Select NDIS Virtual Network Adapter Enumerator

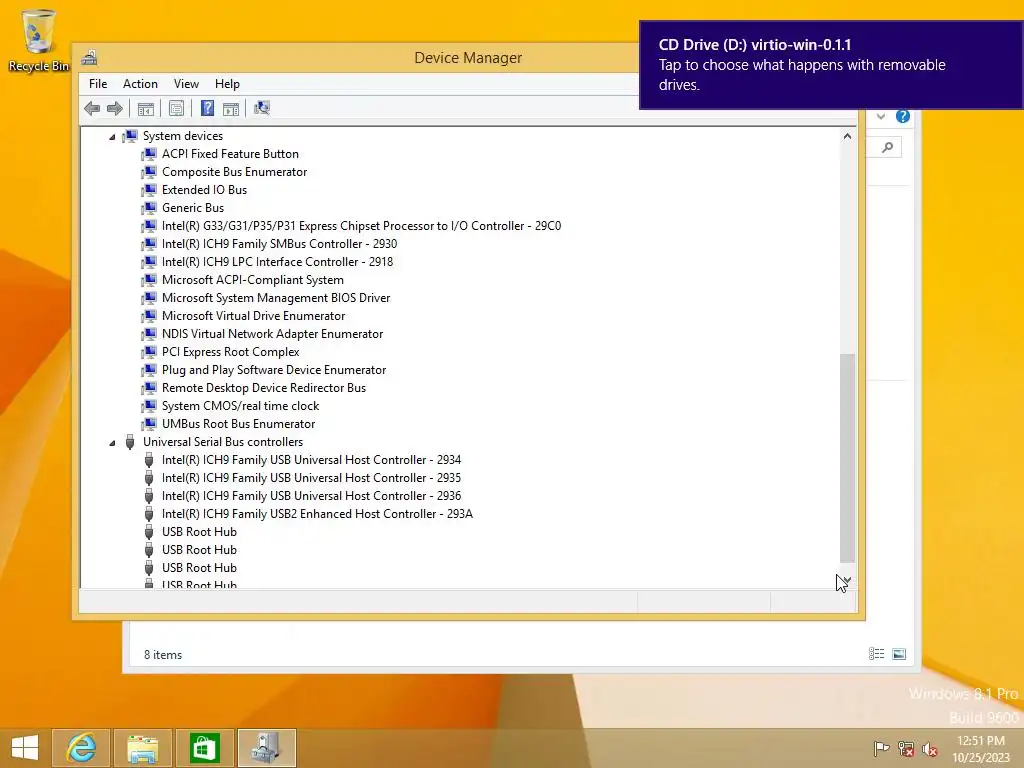pyautogui.click(x=272, y=334)
